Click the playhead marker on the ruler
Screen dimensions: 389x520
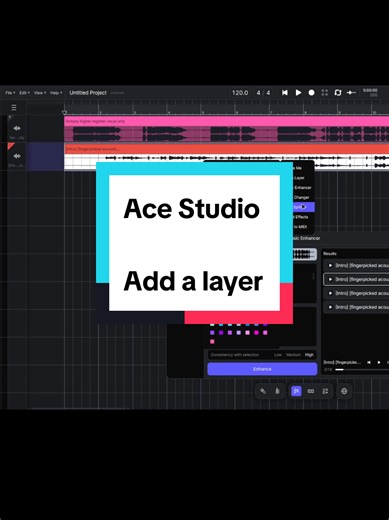pyautogui.click(x=65, y=113)
